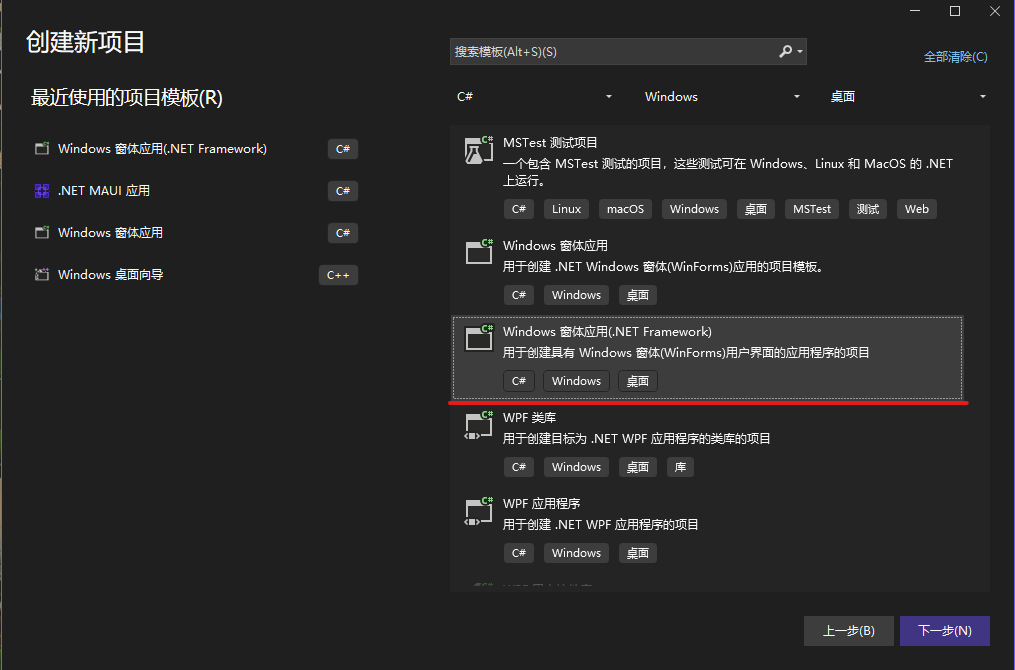The height and width of the screenshot is (670, 1015).
Task: Click C# badge beside .NET MAUI 应用
Action: tap(342, 191)
